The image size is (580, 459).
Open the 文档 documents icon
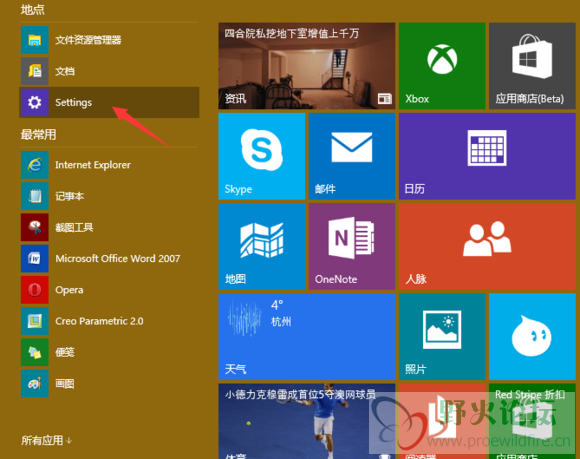point(34,71)
